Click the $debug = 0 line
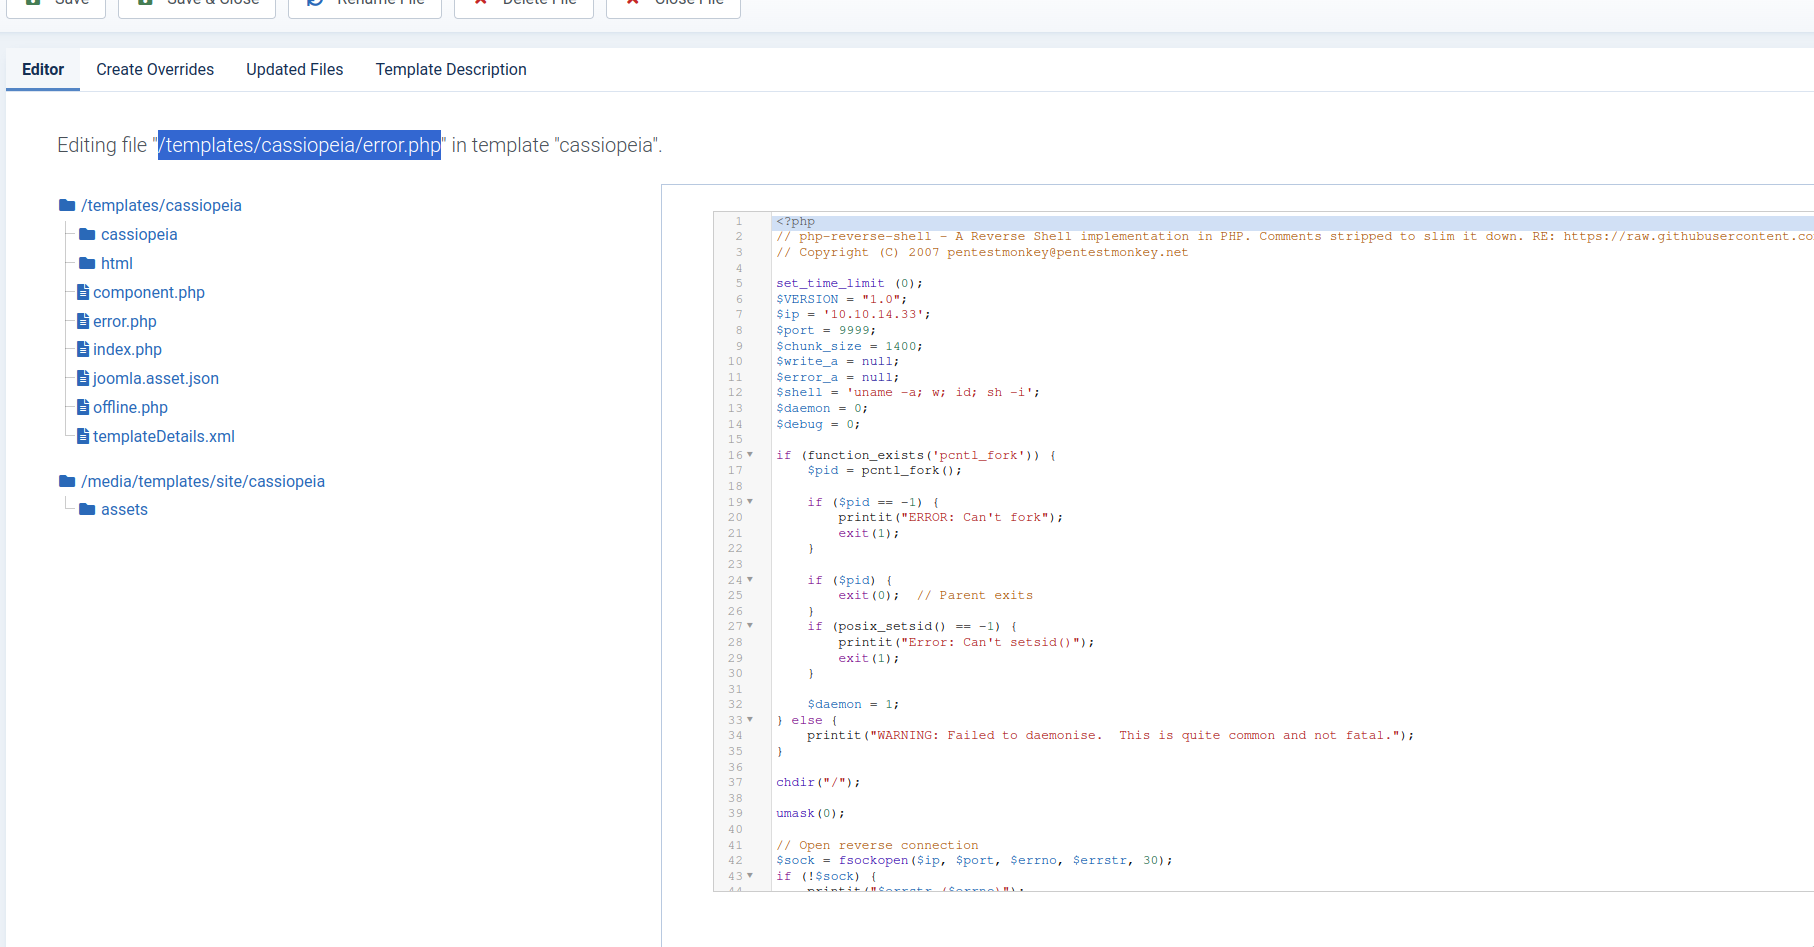 [x=818, y=424]
